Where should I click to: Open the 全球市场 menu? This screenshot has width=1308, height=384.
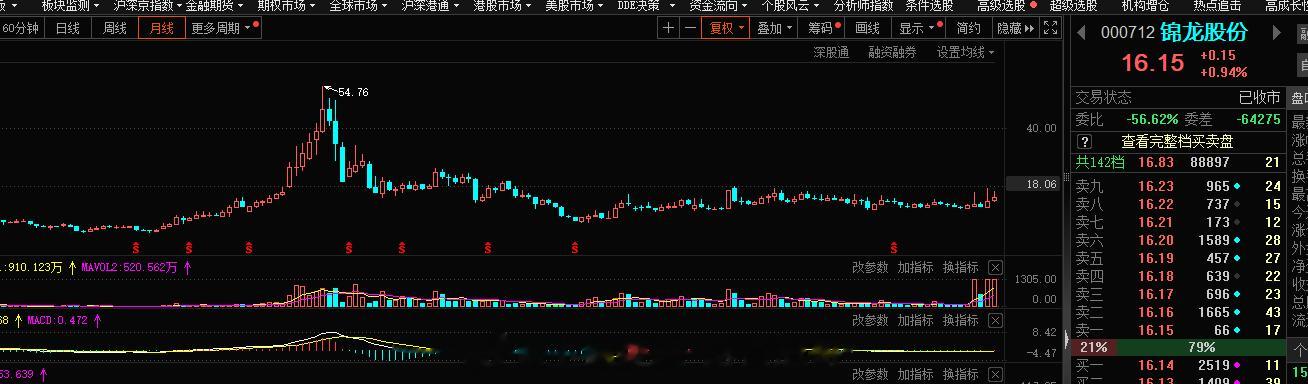click(359, 6)
